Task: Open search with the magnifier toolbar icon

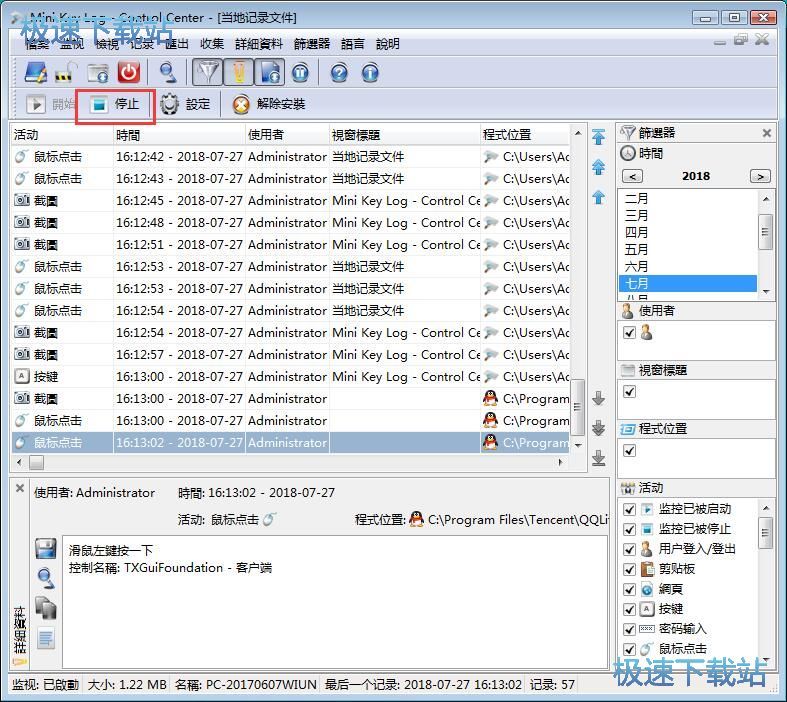Action: point(167,73)
